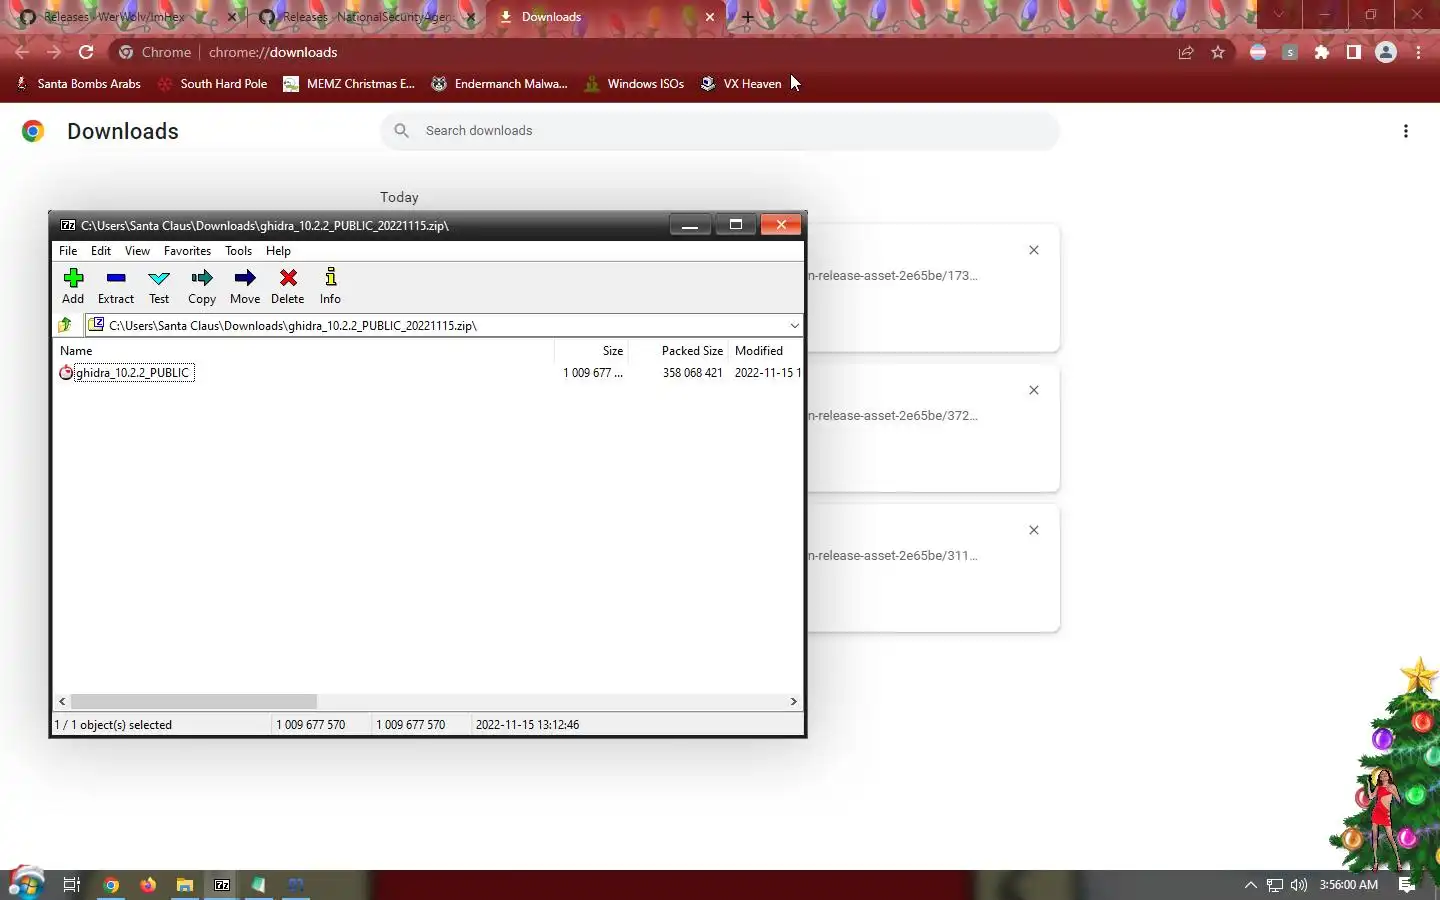This screenshot has width=1440, height=900.
Task: Click the 7-Zip scrollbar left arrow
Action: [x=62, y=702]
